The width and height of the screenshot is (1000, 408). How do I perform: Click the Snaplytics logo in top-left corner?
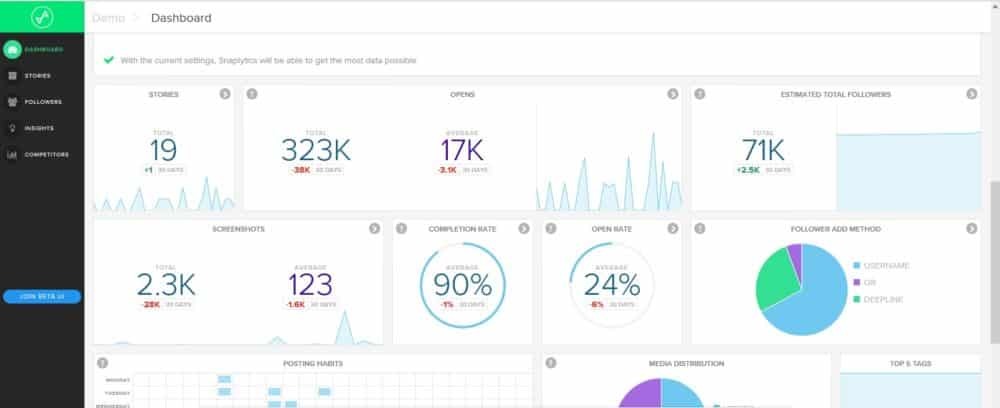coord(41,16)
